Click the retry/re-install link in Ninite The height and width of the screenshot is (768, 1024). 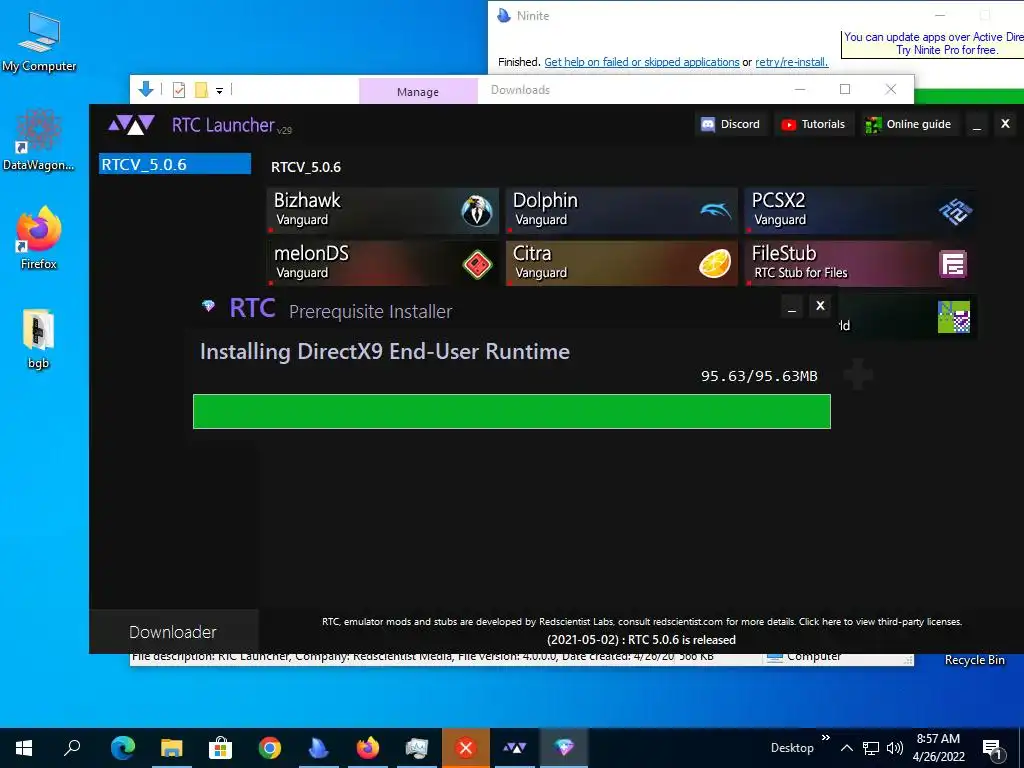792,62
